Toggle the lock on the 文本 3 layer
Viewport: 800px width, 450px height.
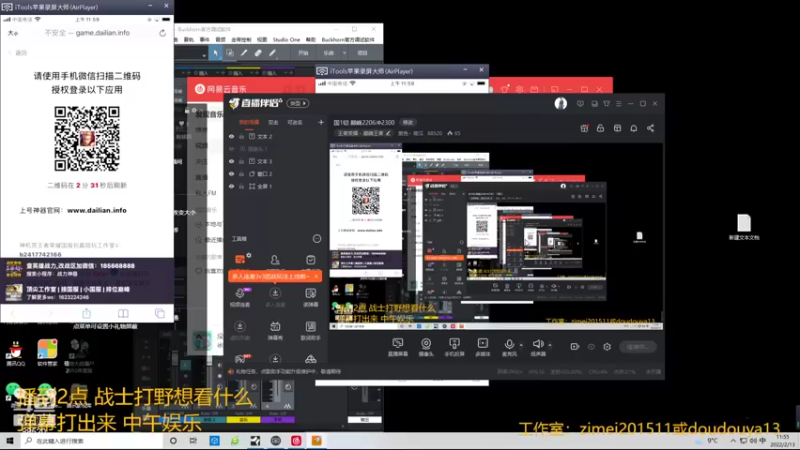[x=241, y=161]
